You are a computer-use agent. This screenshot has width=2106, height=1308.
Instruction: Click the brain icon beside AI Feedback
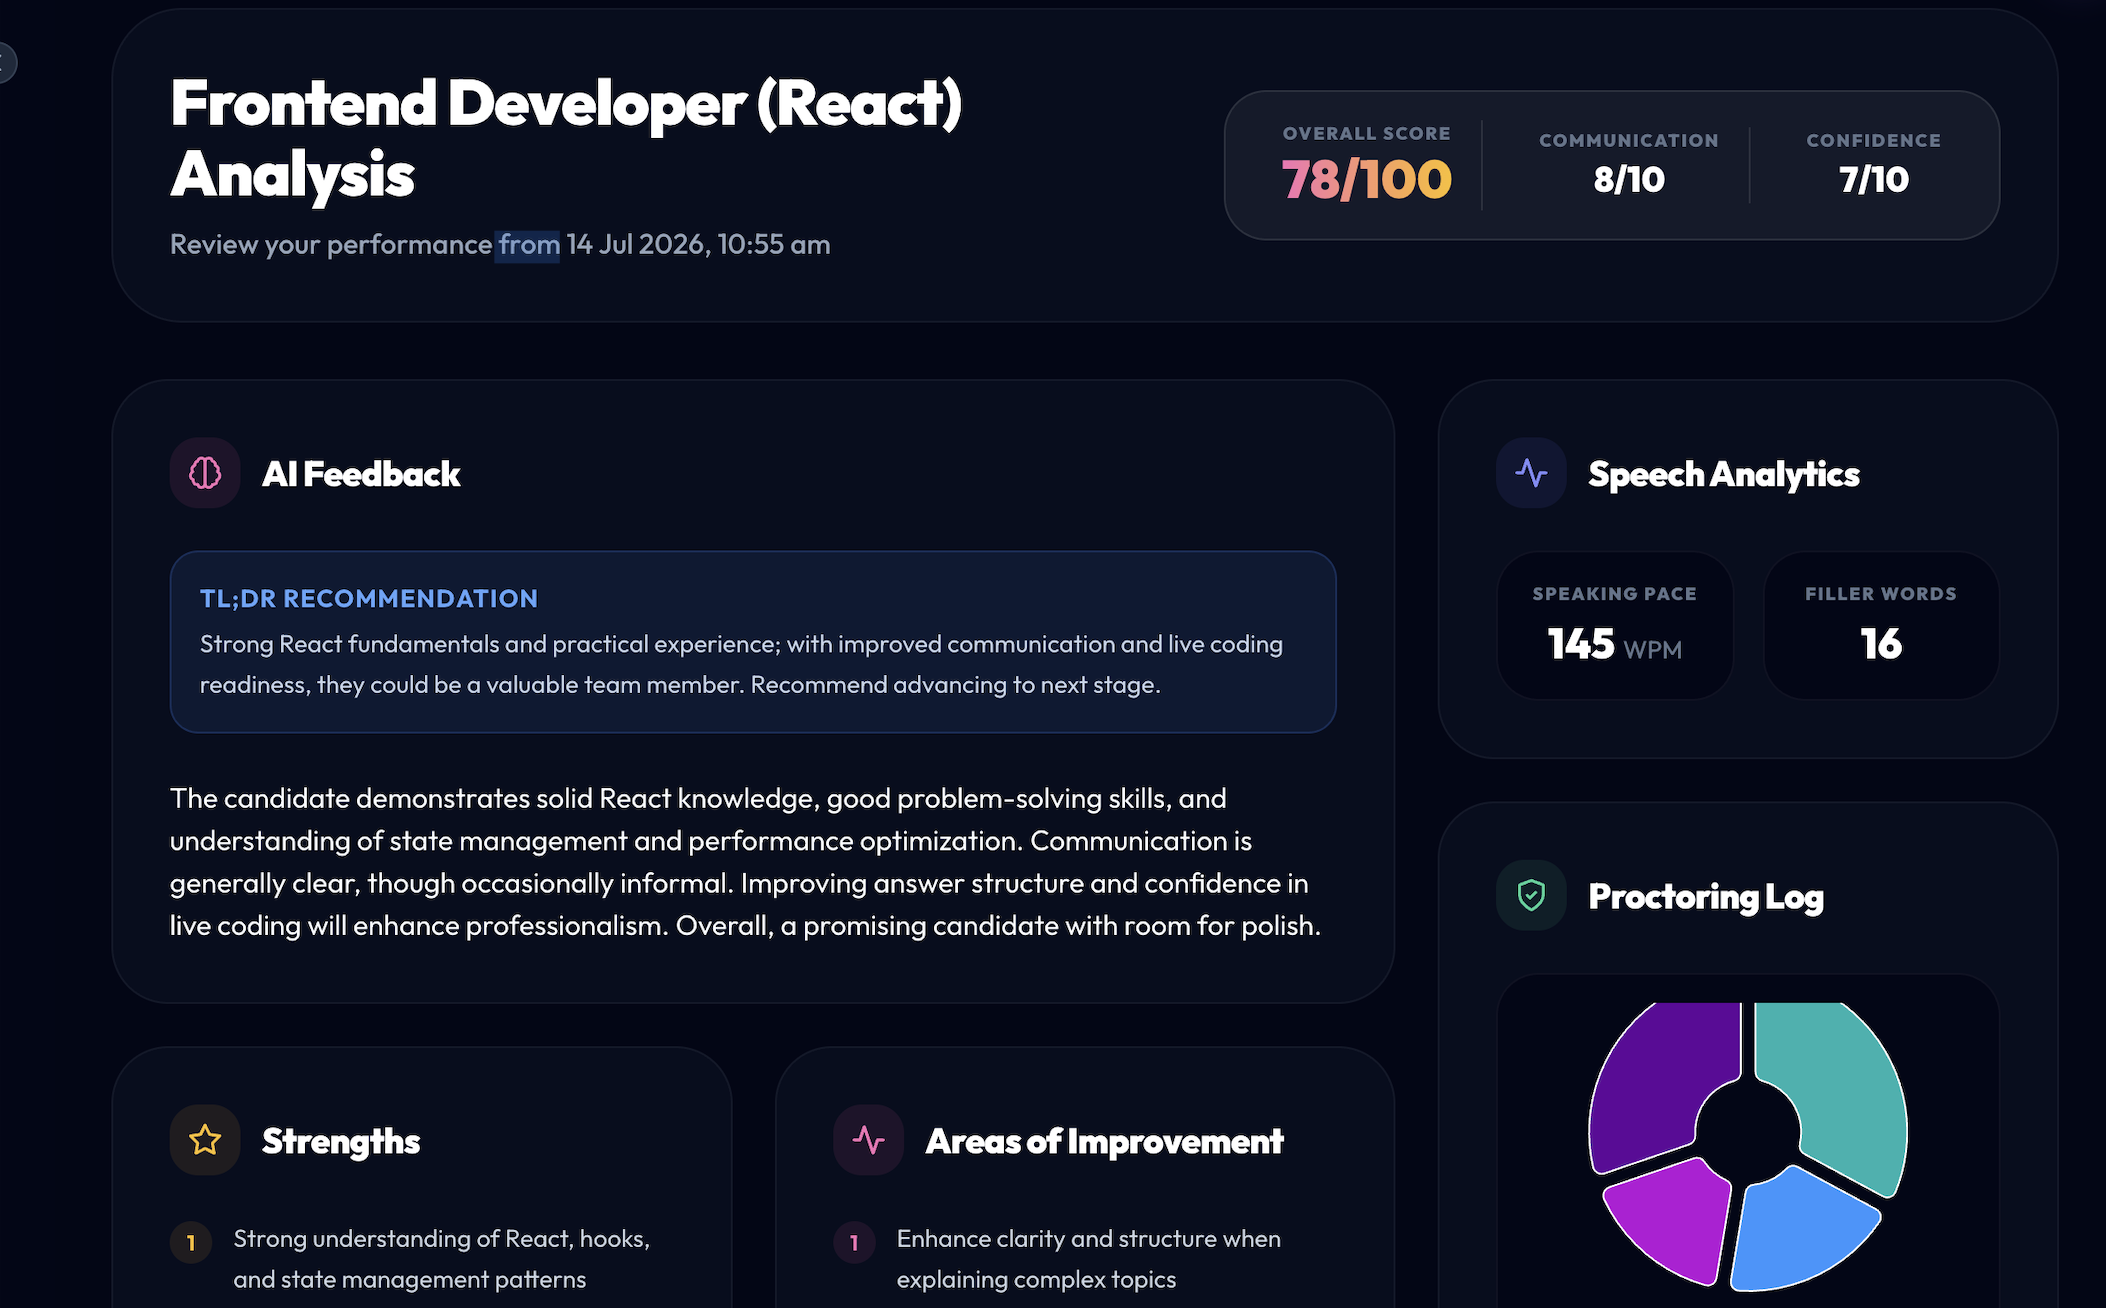[x=205, y=473]
